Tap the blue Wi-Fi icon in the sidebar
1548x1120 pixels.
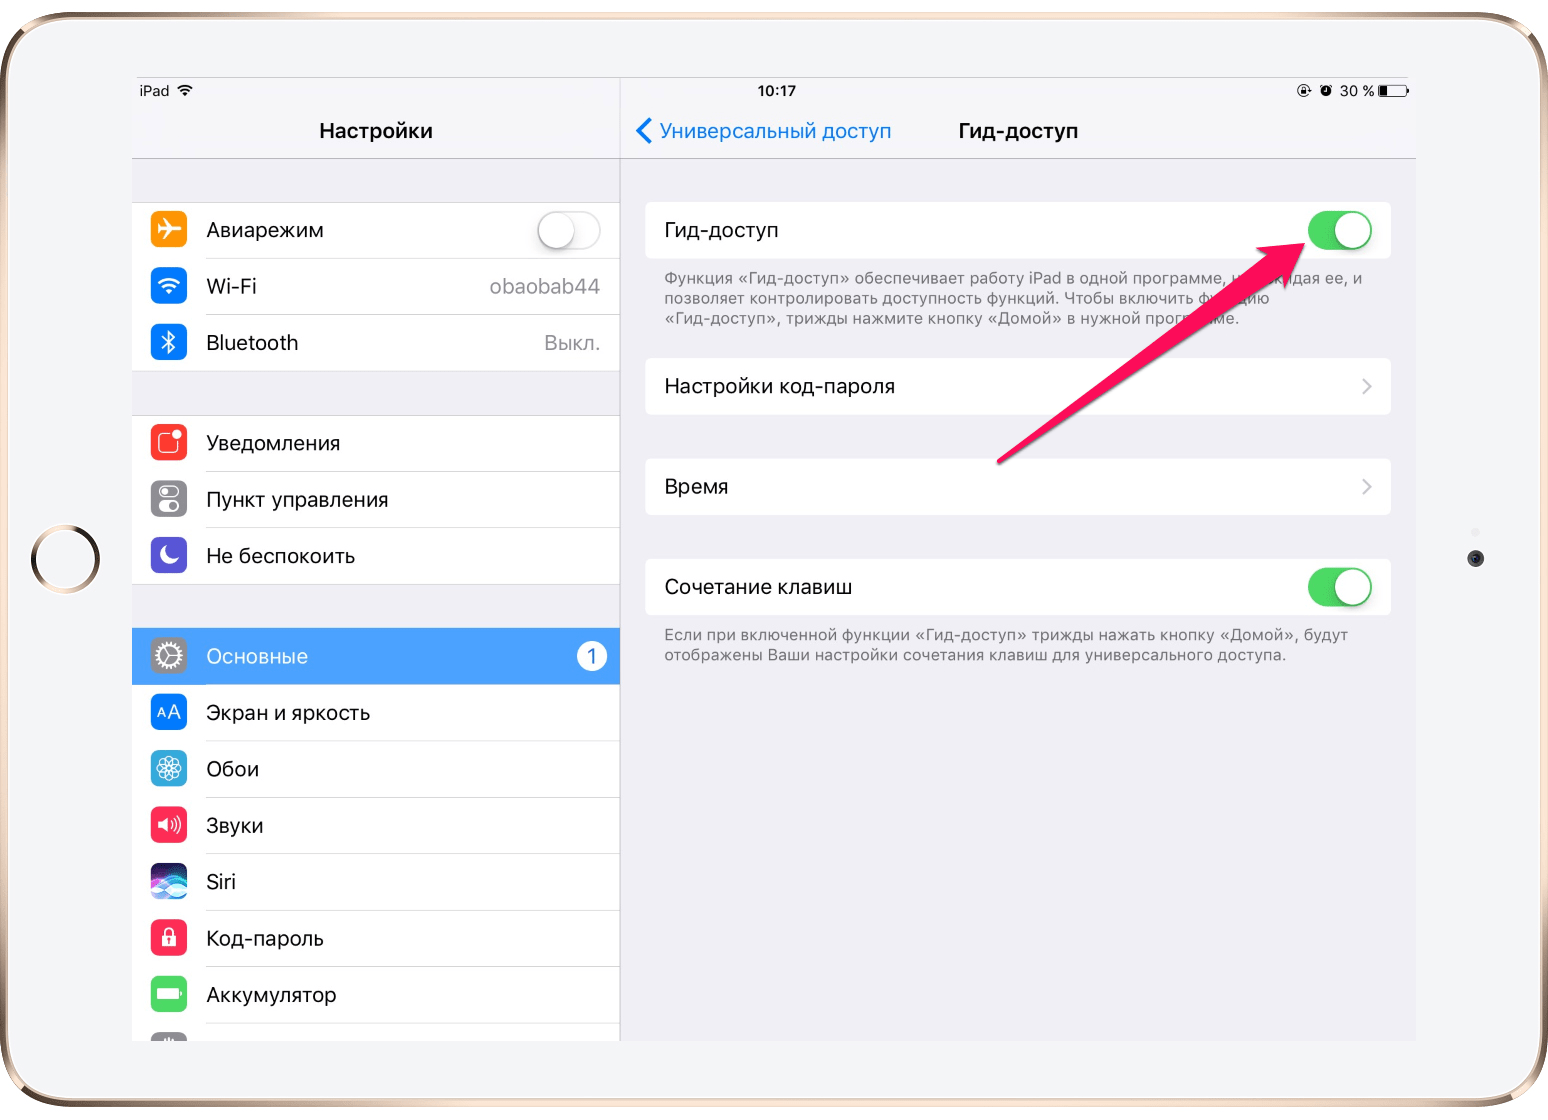tap(169, 286)
